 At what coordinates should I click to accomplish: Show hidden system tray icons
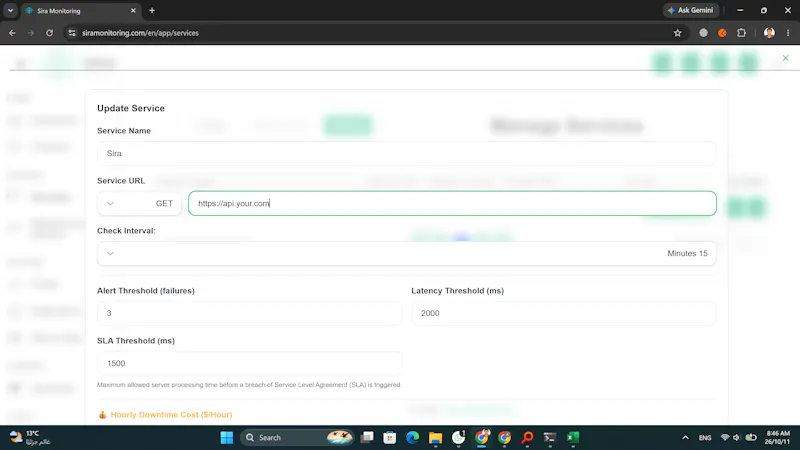coord(685,437)
